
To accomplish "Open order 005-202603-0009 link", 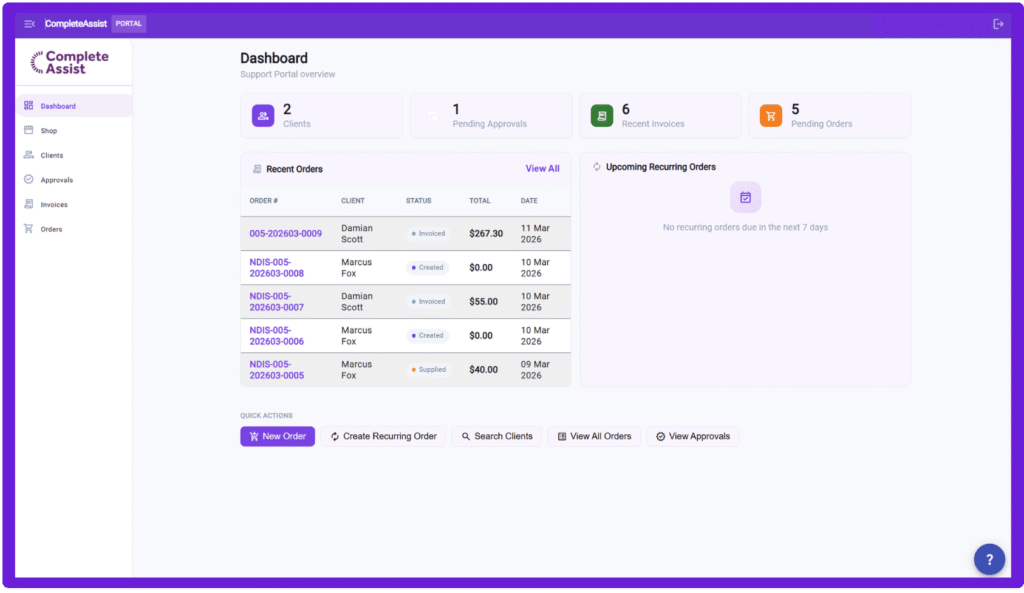I will [285, 234].
